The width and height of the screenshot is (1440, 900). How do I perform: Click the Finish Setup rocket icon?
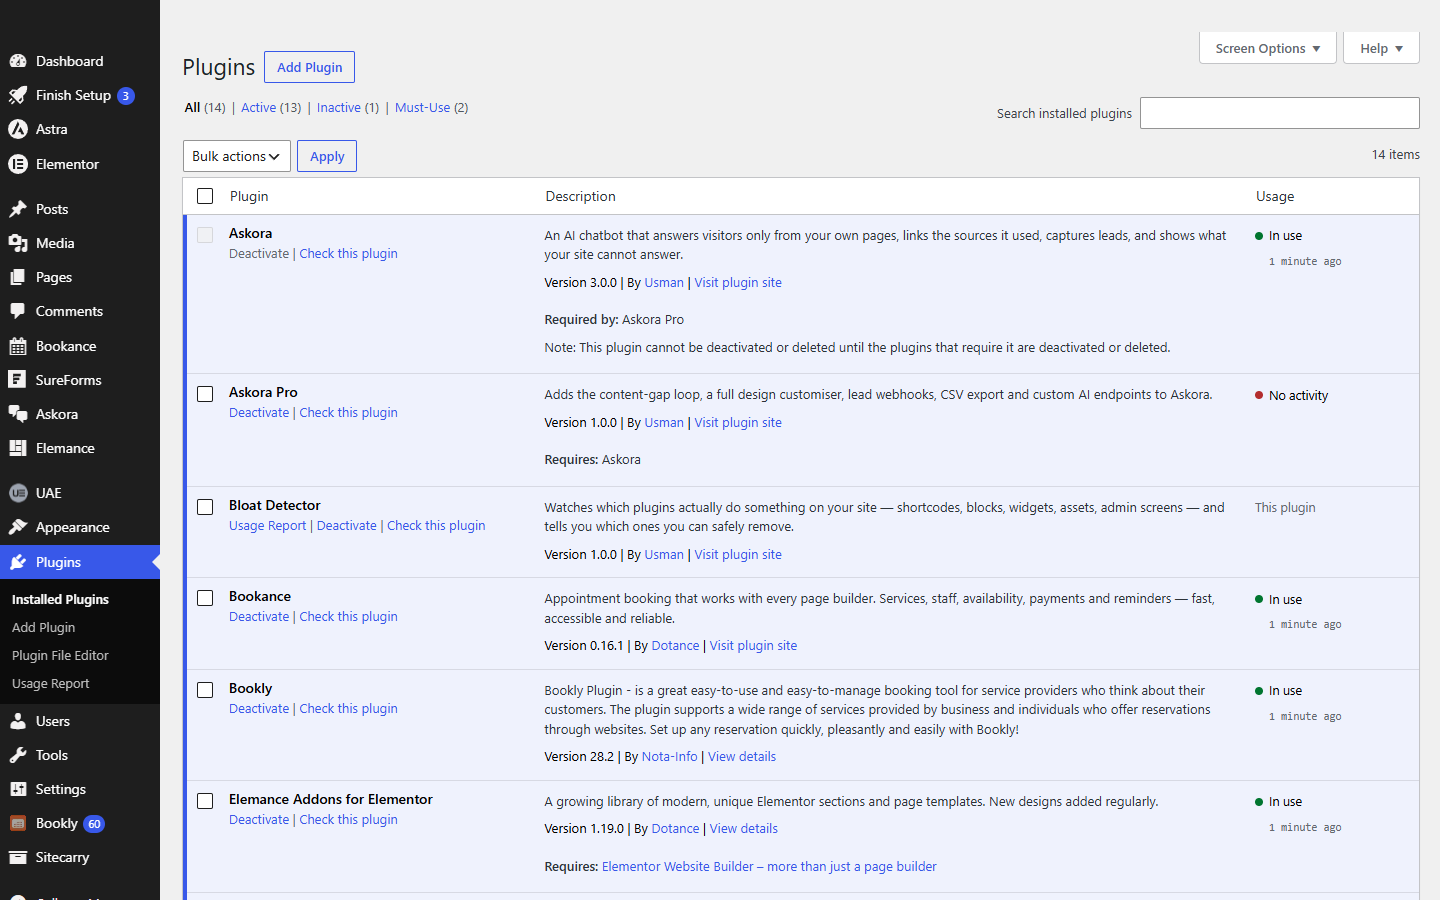point(18,95)
